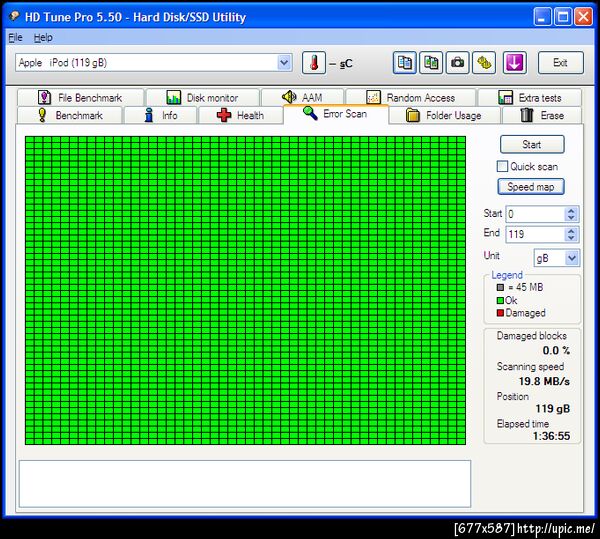Screen dimensions: 600x539
Task: Decrease the Start value with down arrow
Action: coord(571,218)
